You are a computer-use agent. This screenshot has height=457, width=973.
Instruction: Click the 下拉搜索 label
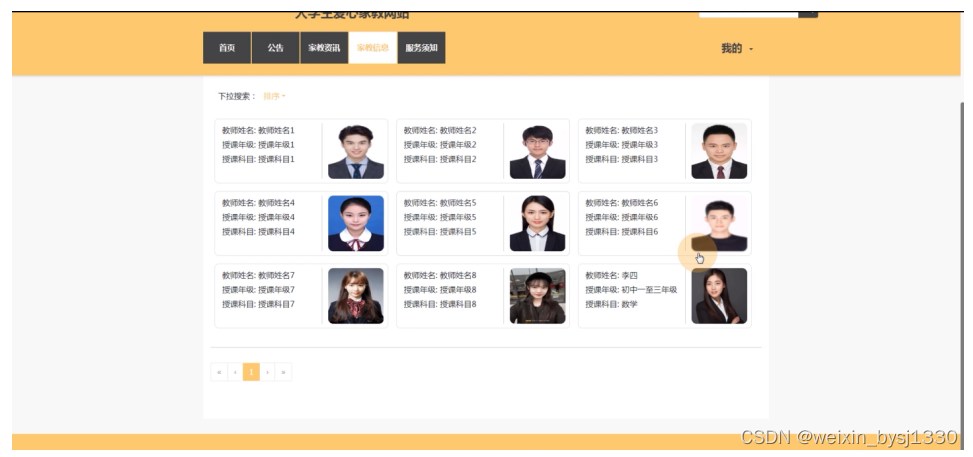(236, 96)
